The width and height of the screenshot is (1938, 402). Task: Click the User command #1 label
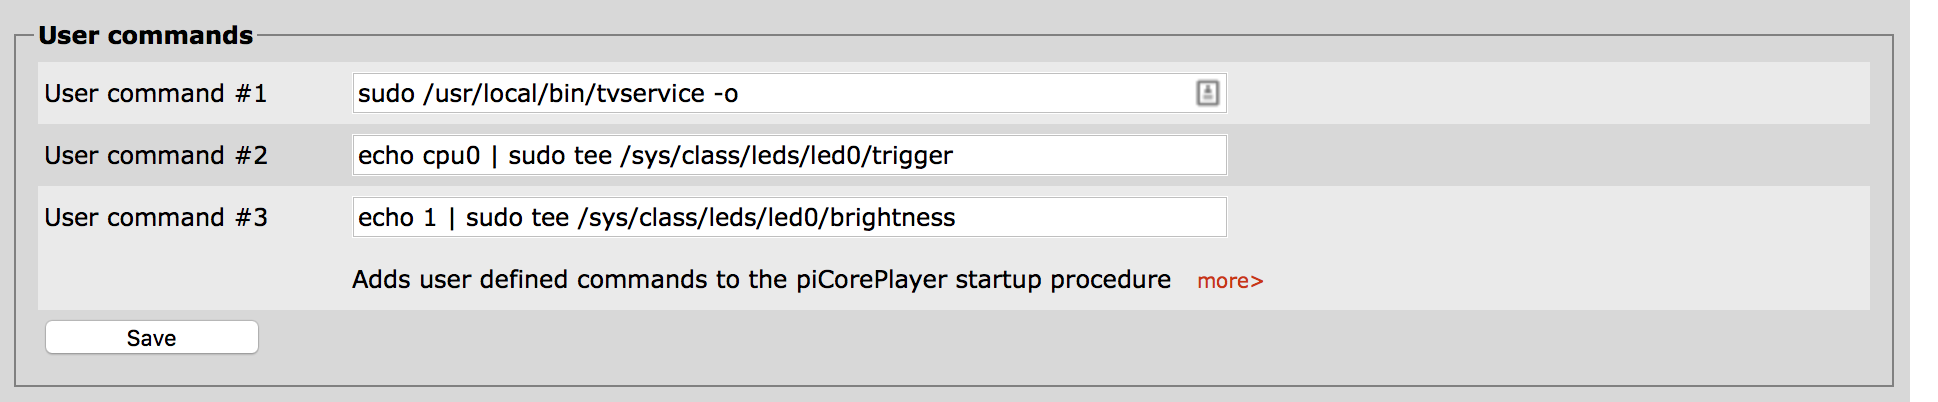tap(156, 93)
